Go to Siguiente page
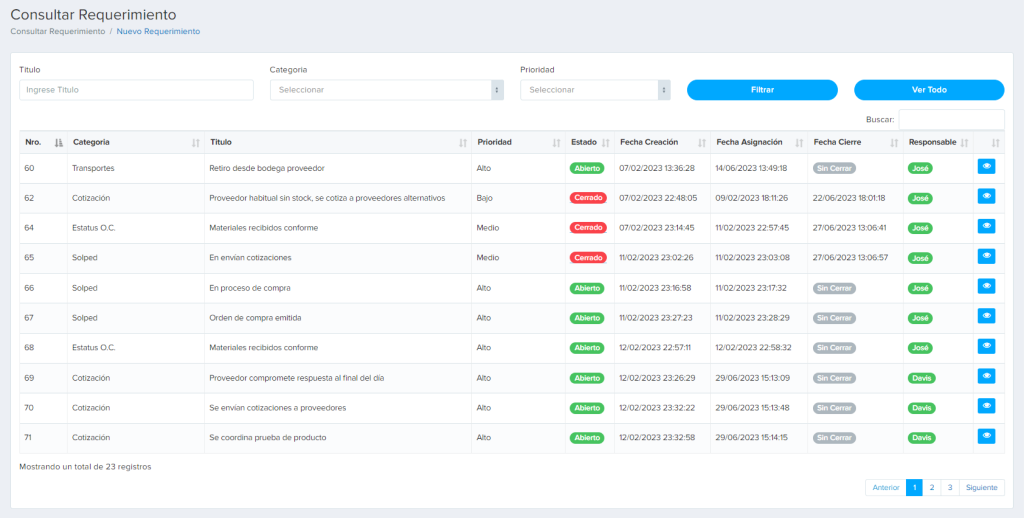The image size is (1024, 518). click(x=982, y=487)
